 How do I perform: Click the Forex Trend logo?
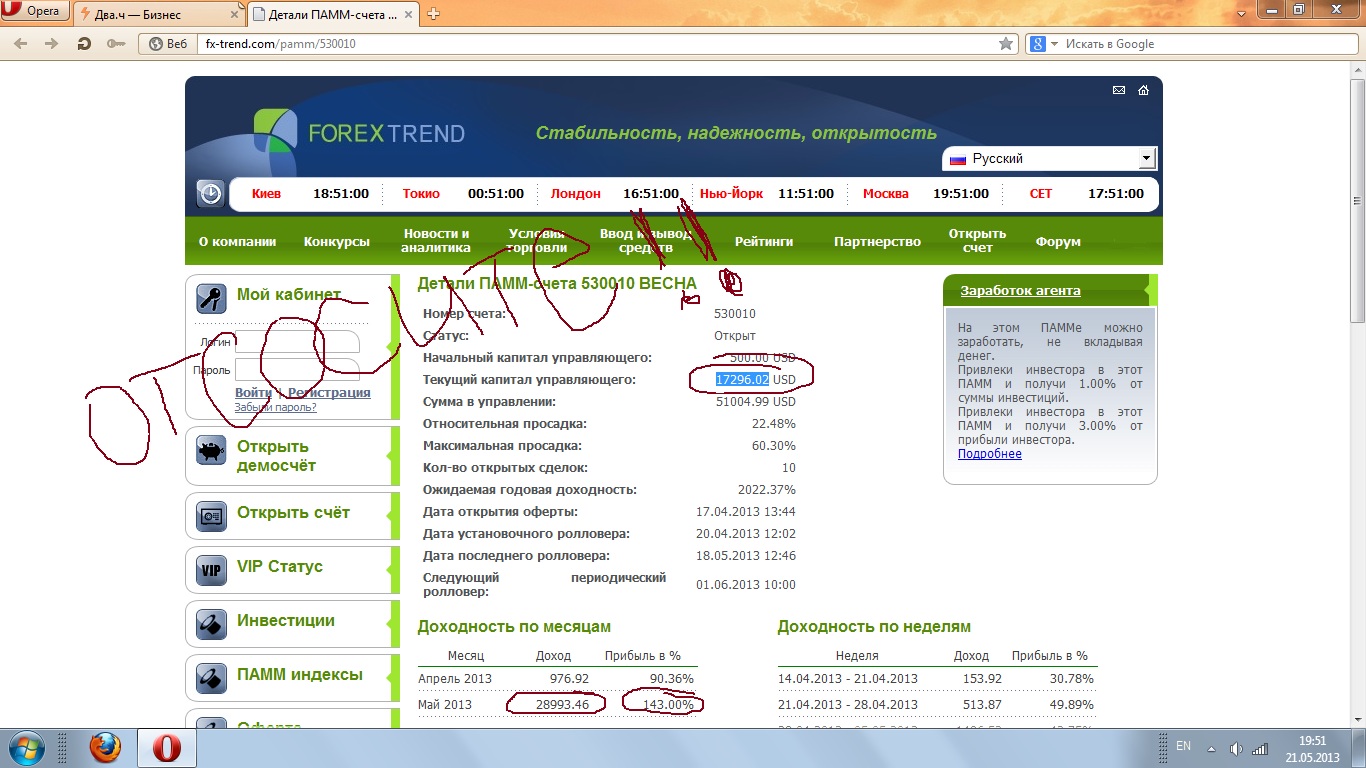tap(359, 131)
